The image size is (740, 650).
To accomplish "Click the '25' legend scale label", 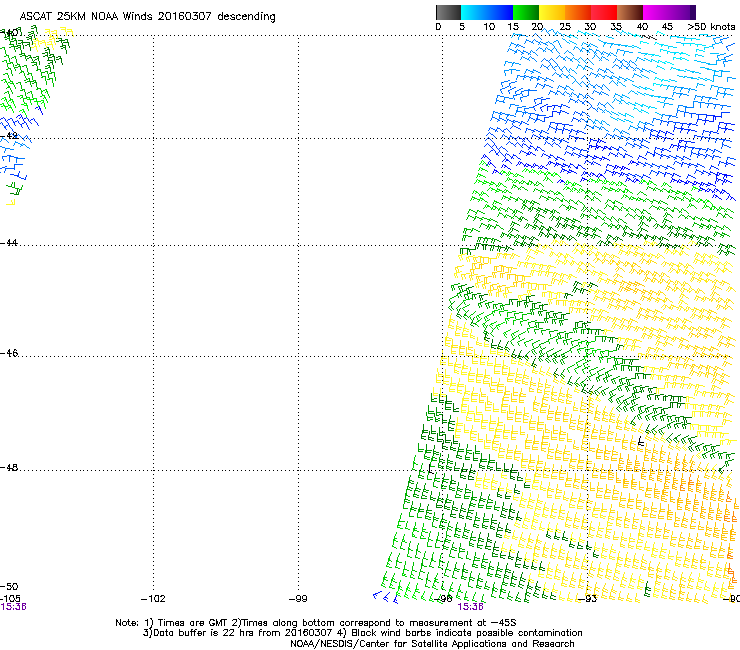I will (x=565, y=27).
